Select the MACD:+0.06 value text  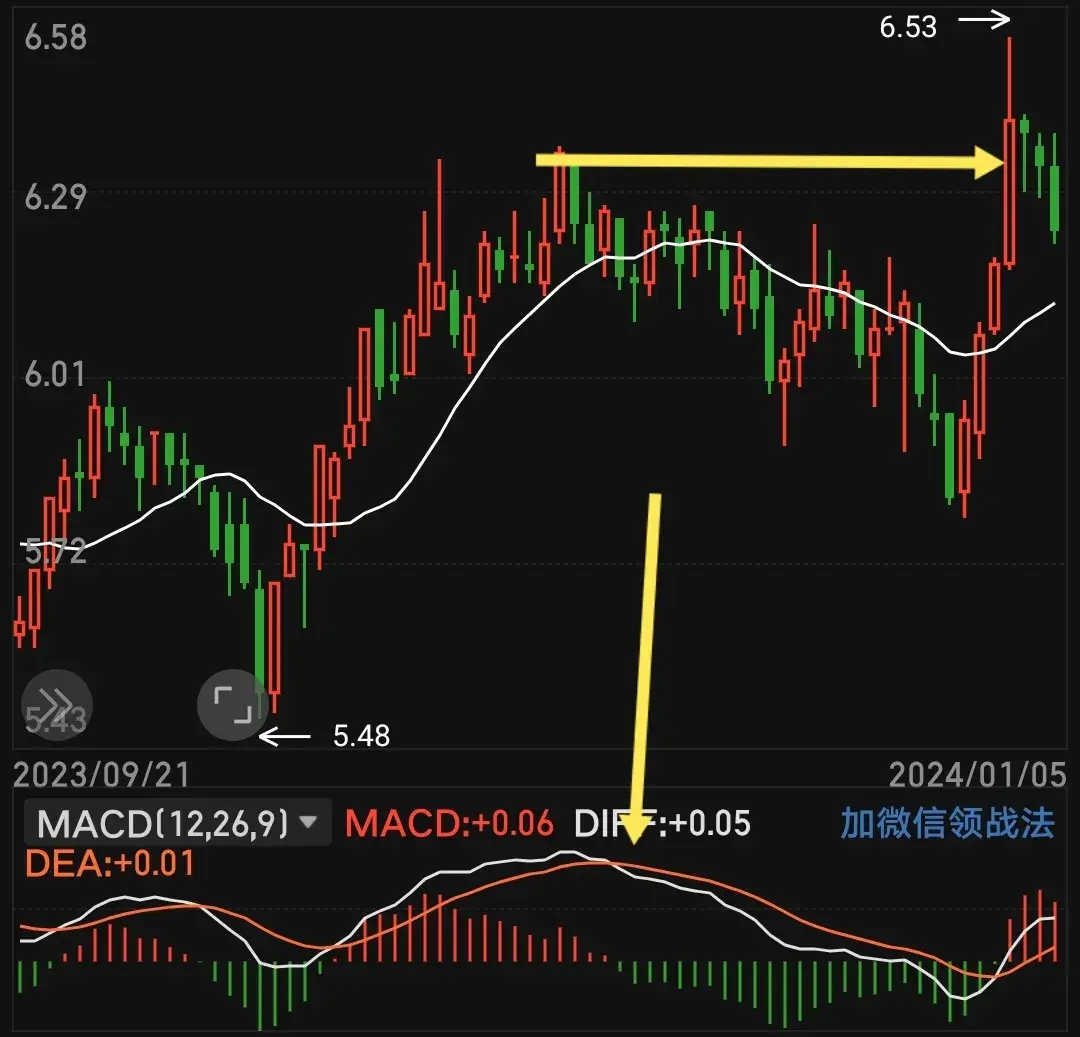point(449,823)
